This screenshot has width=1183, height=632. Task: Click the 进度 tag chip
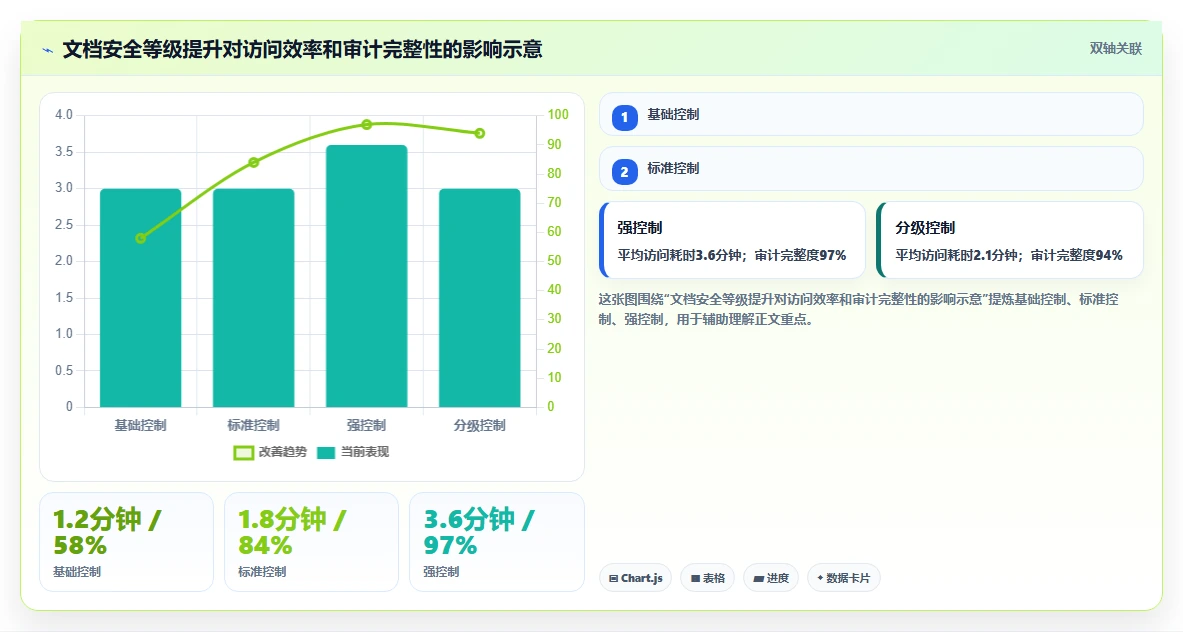tap(770, 578)
